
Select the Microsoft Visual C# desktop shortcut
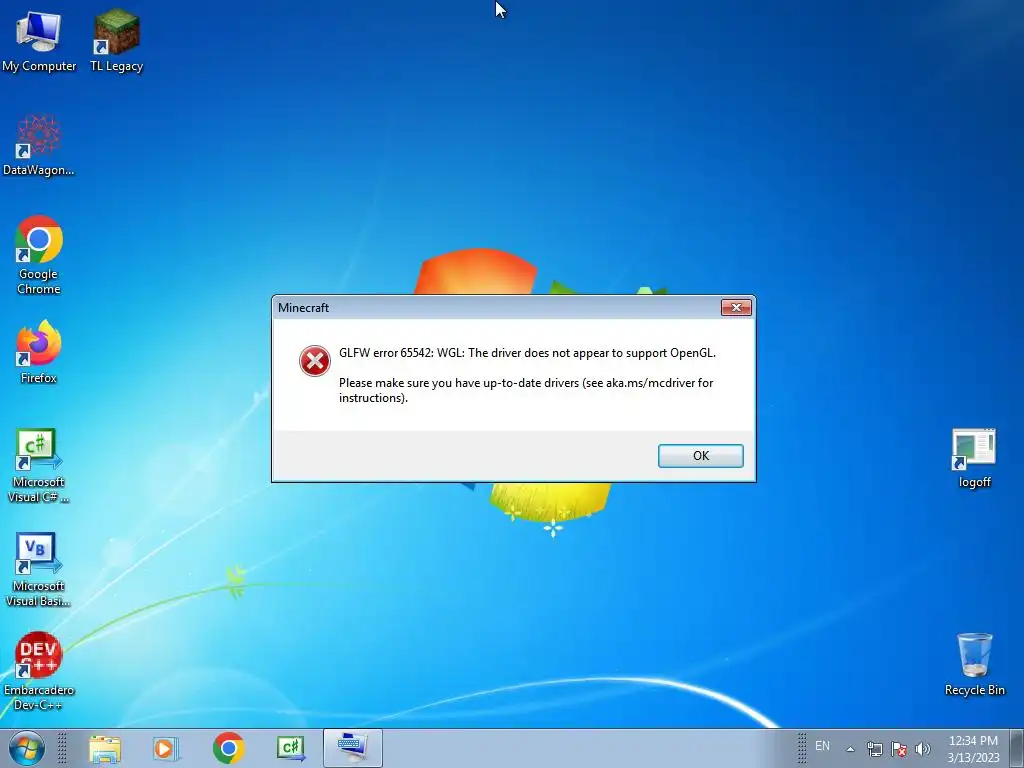click(39, 465)
